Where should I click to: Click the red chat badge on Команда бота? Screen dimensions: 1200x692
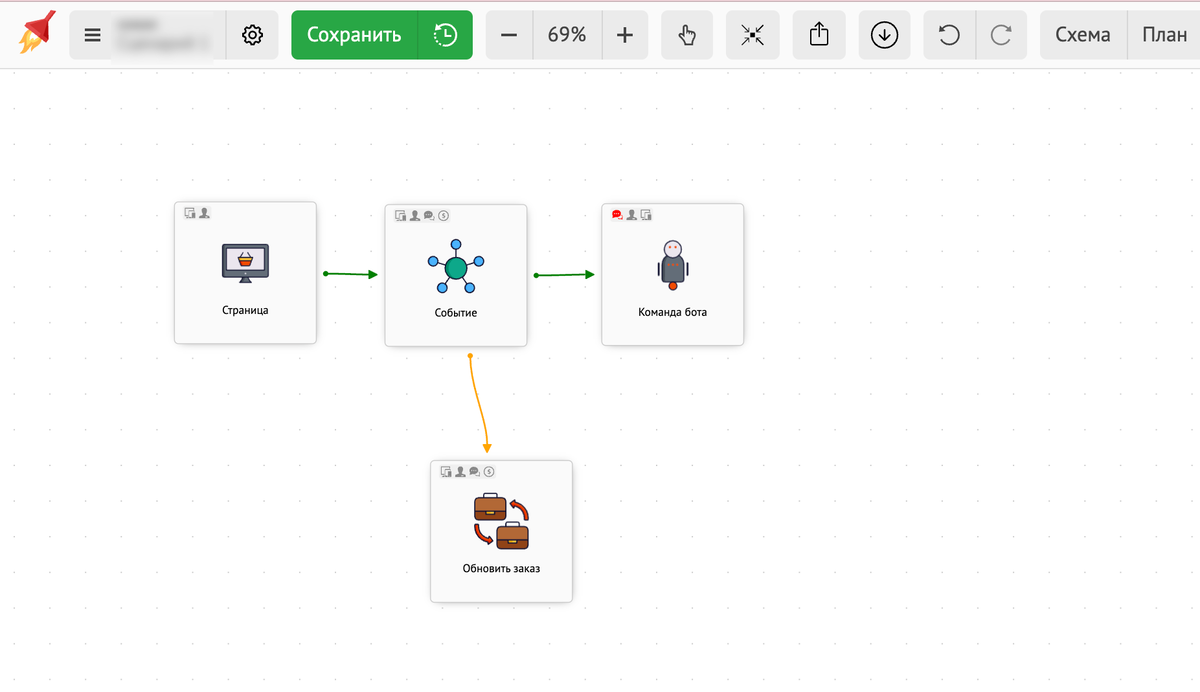coord(617,214)
